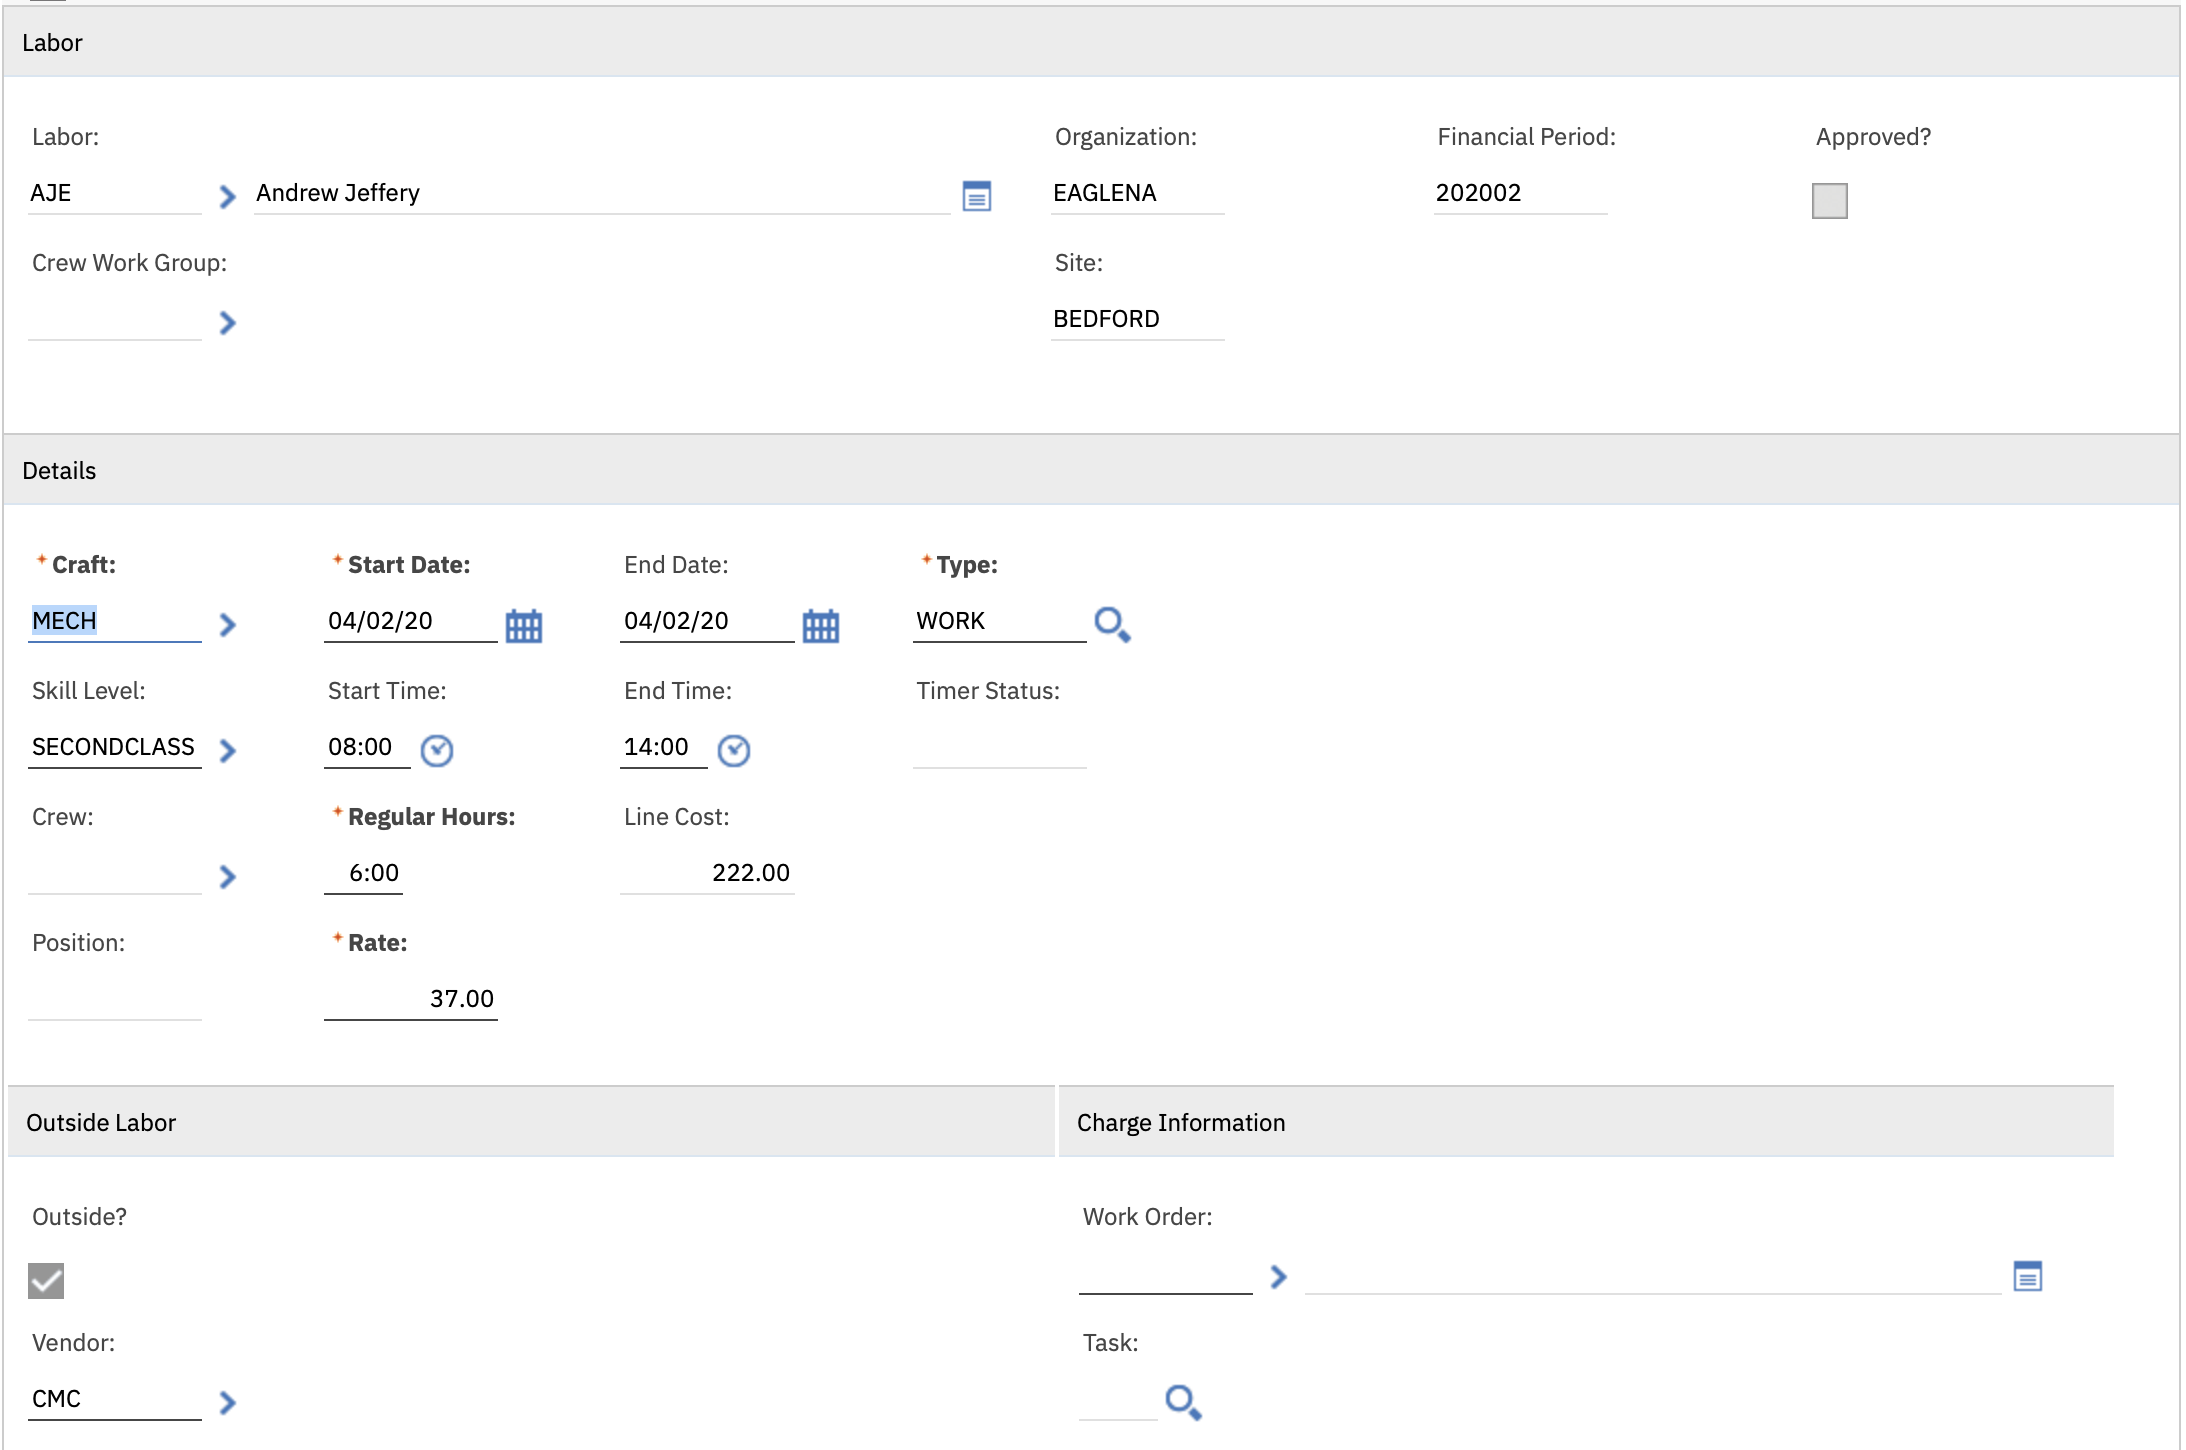The height and width of the screenshot is (1450, 2186).
Task: Open Work Order long description icon
Action: click(2027, 1277)
